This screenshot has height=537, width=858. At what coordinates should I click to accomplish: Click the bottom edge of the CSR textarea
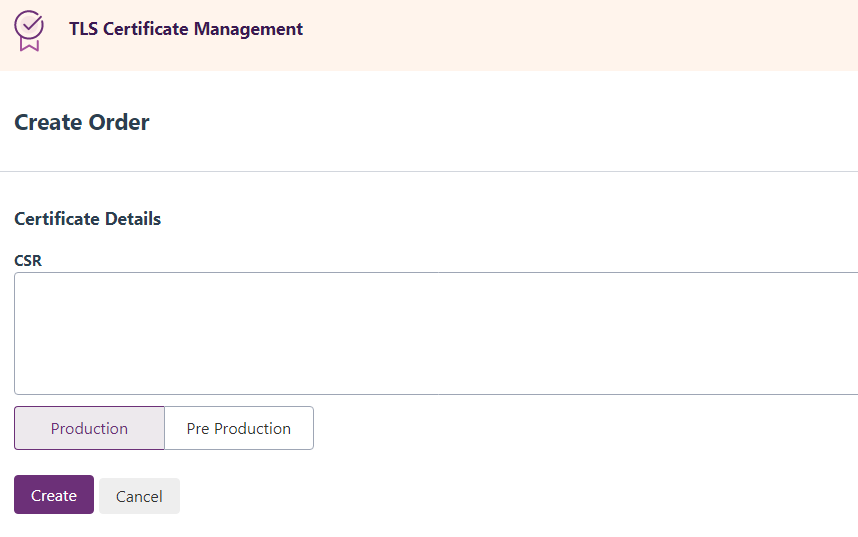click(436, 394)
